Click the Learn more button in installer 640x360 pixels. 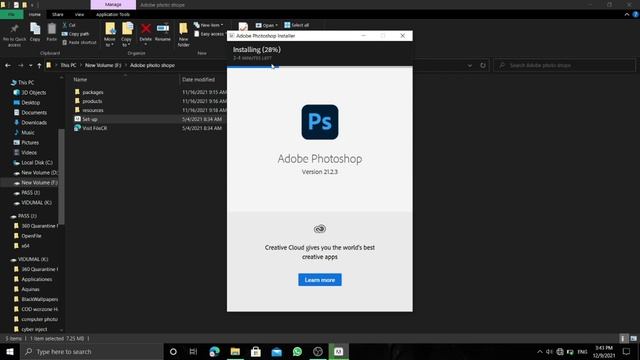tap(320, 280)
